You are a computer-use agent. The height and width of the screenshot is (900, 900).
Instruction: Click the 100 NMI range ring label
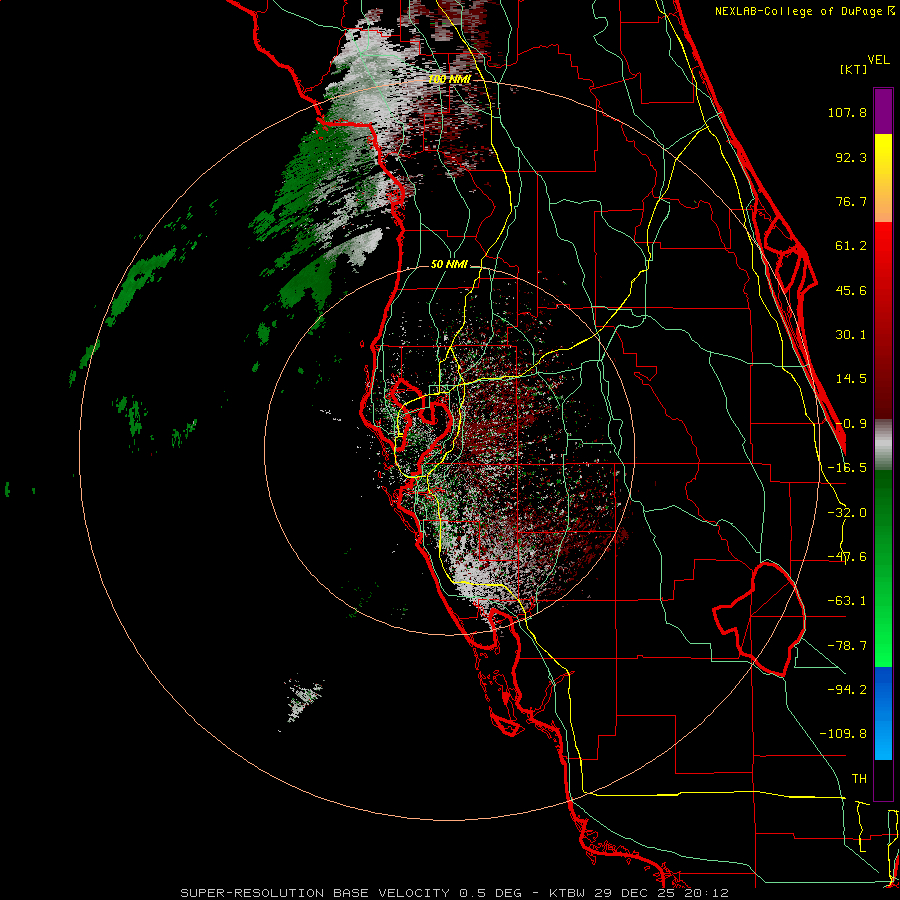[450, 79]
